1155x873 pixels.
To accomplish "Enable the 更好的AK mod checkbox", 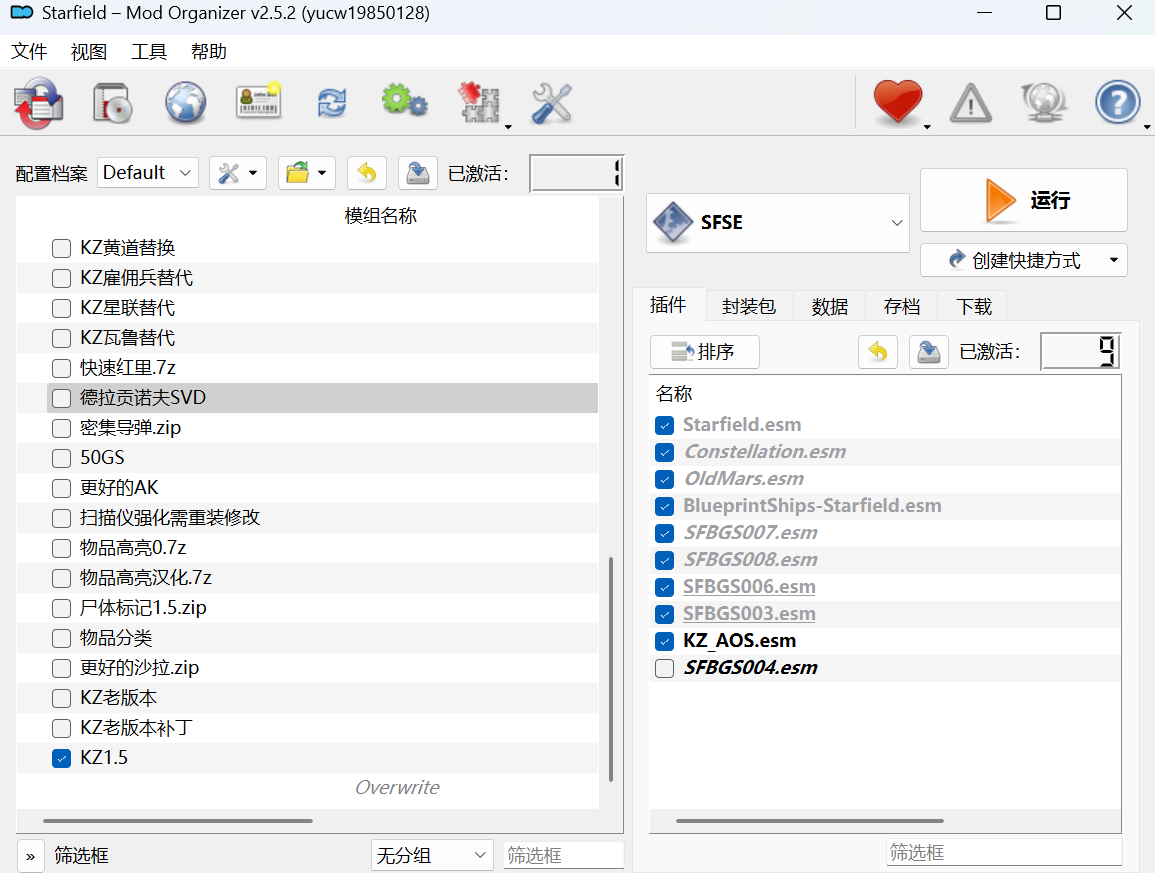I will [x=62, y=488].
